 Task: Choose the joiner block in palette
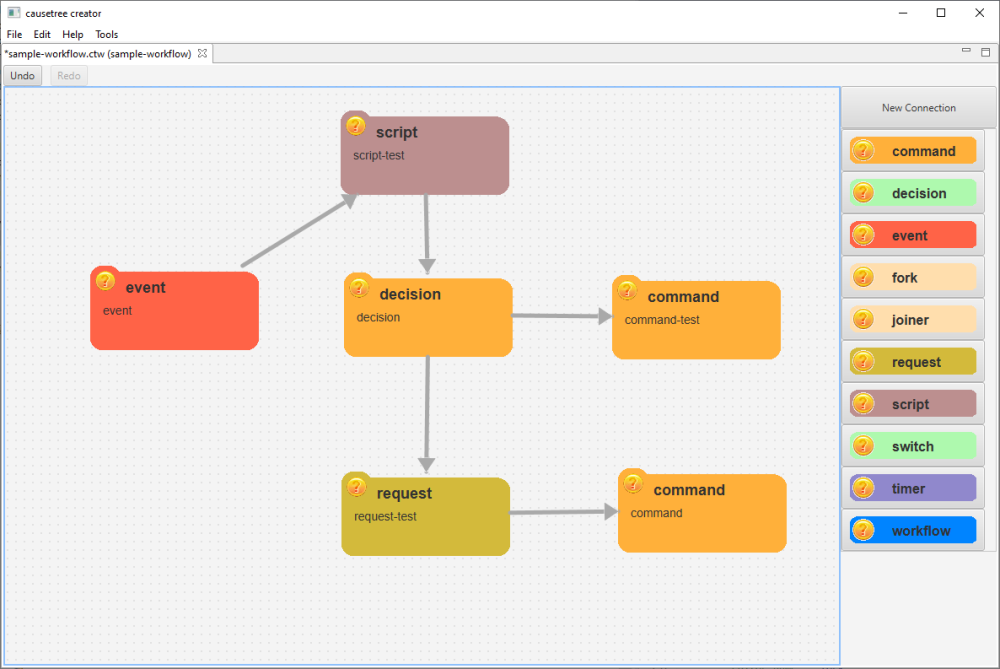[912, 320]
